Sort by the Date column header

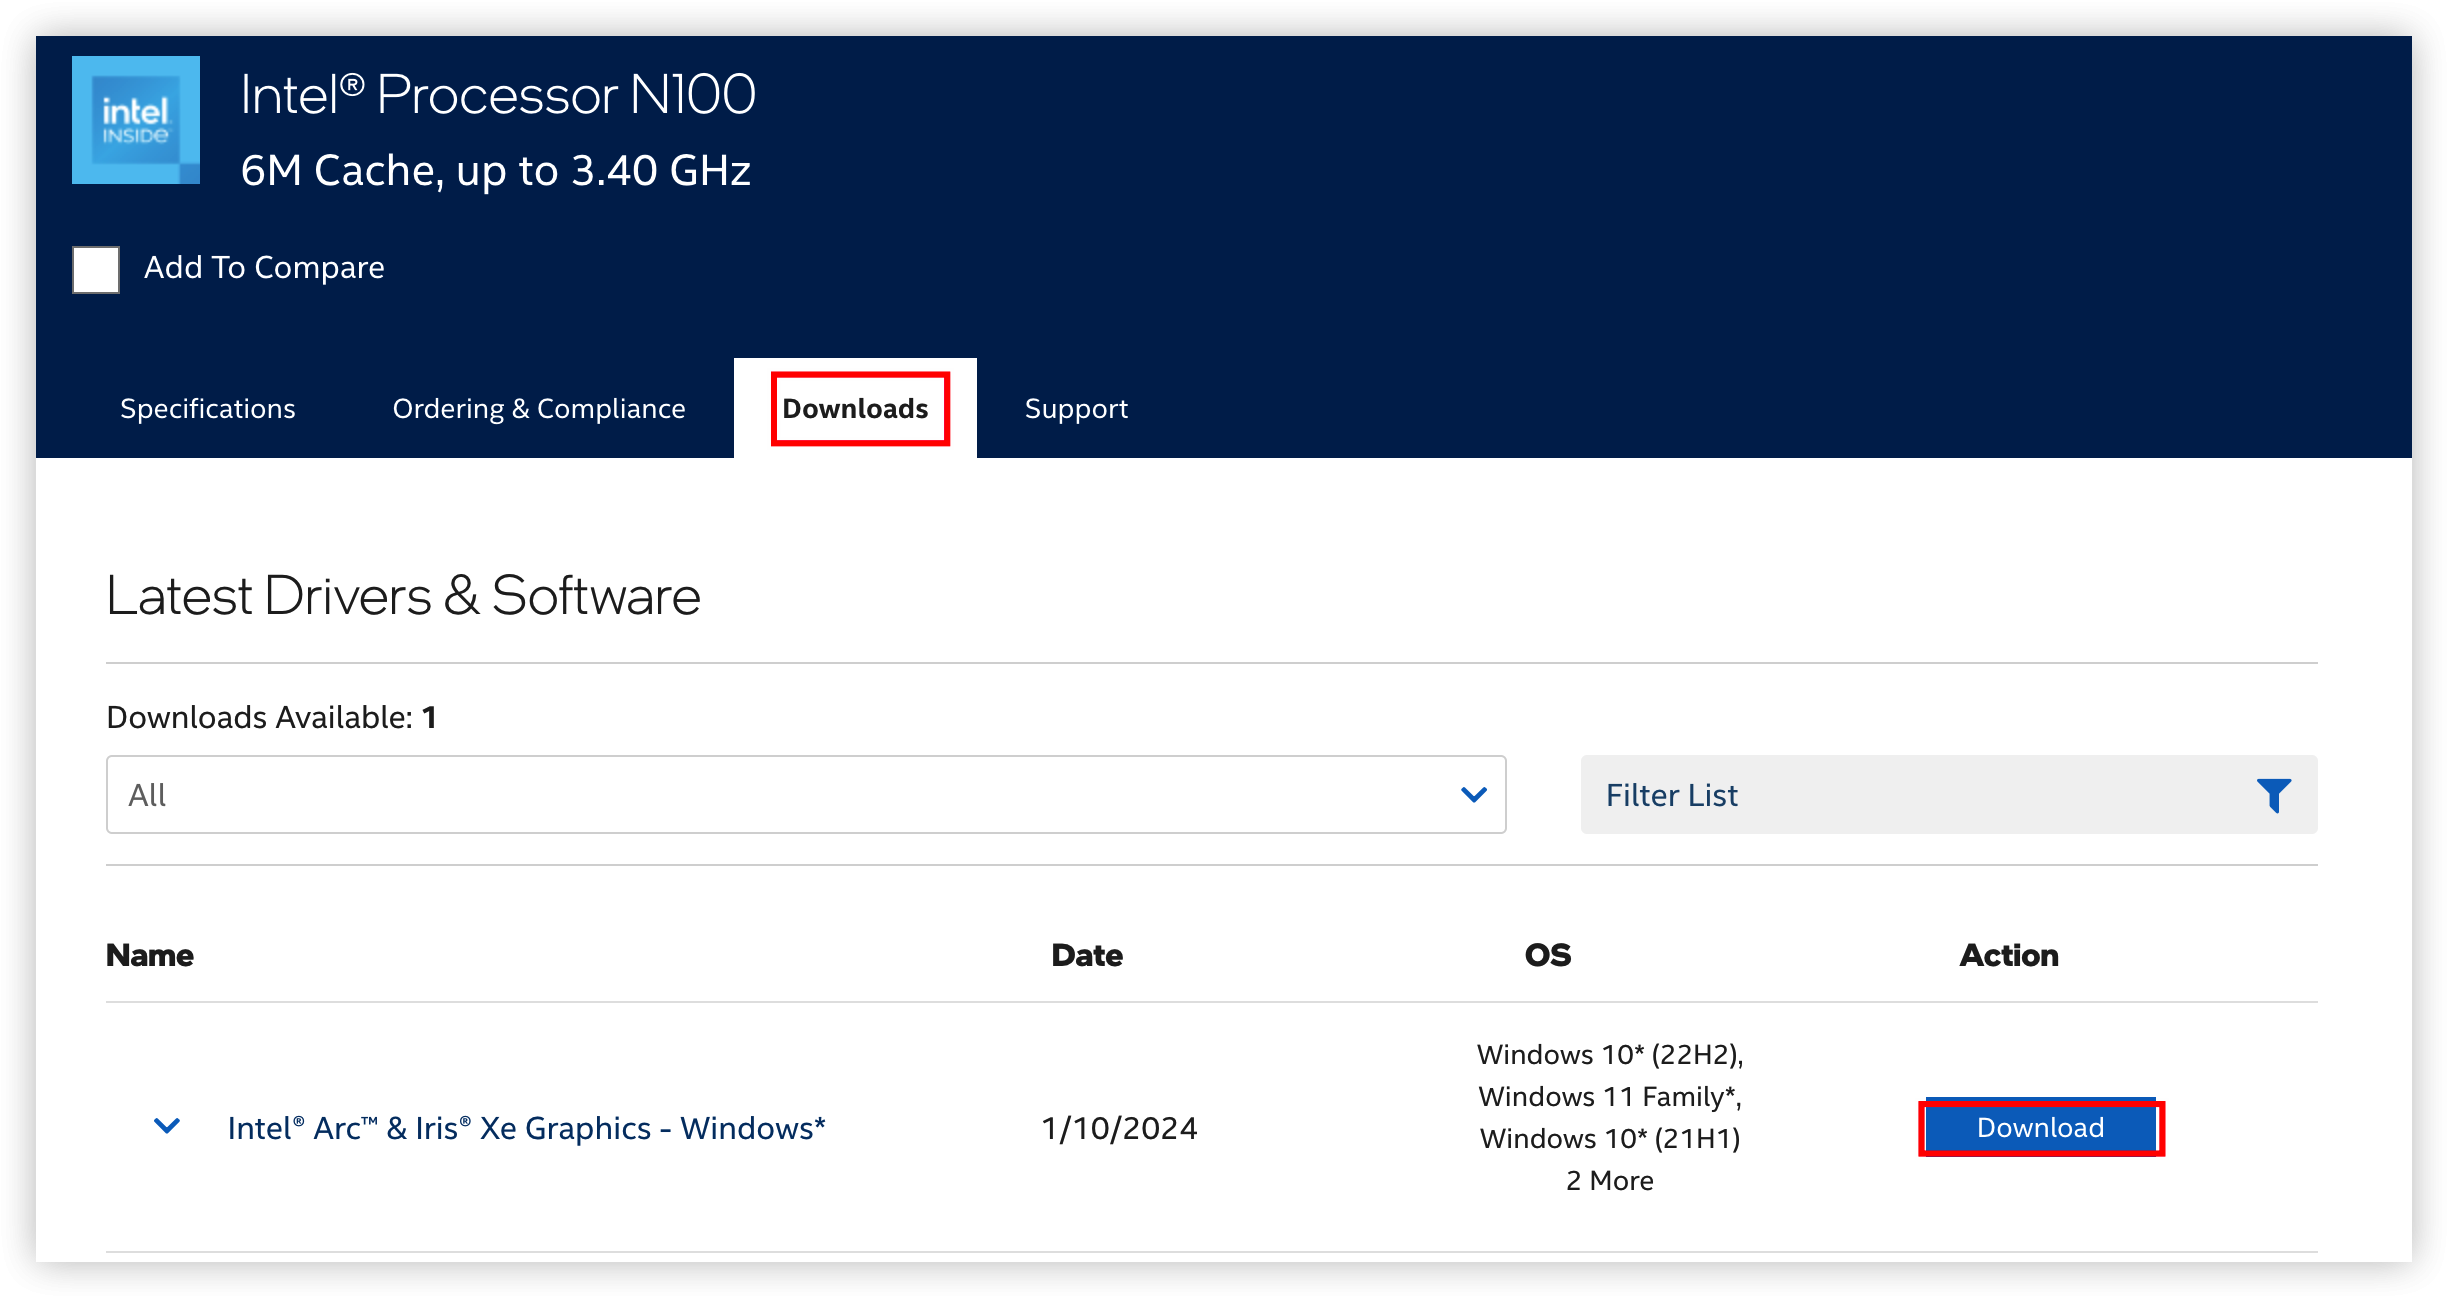pyautogui.click(x=1087, y=956)
